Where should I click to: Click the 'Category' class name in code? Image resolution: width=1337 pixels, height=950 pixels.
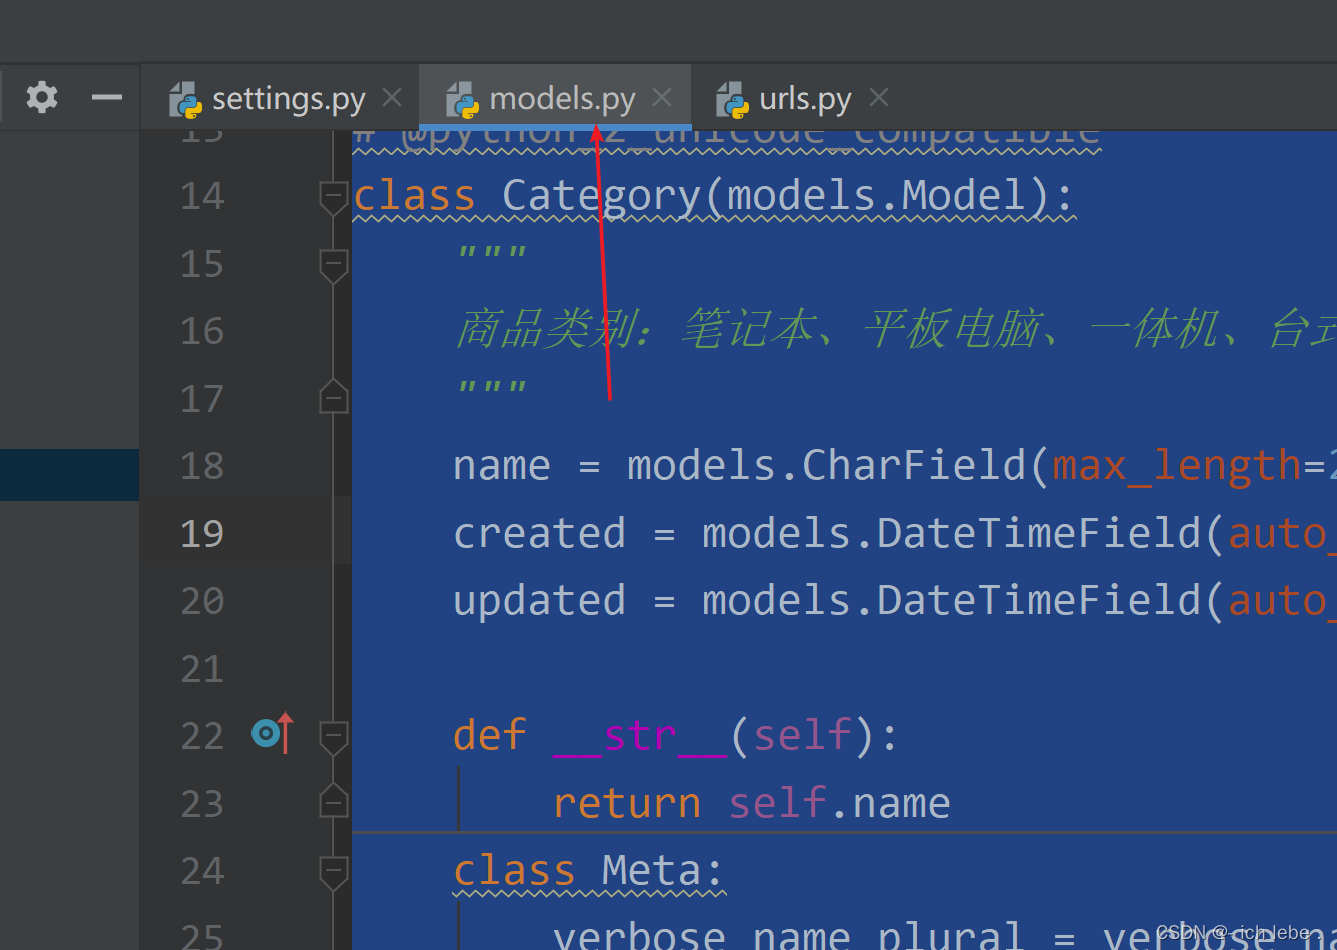click(x=602, y=197)
